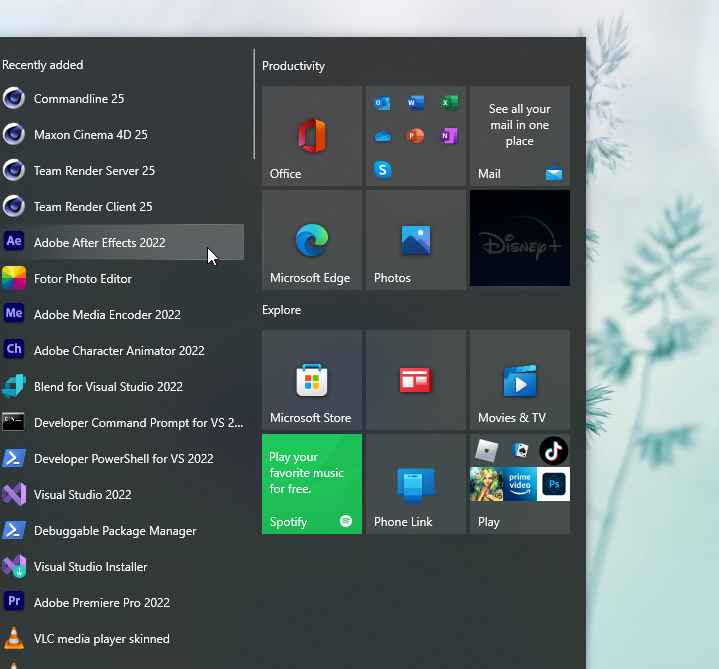Click the Recently added heading
Screen dimensions: 719x669
point(43,65)
